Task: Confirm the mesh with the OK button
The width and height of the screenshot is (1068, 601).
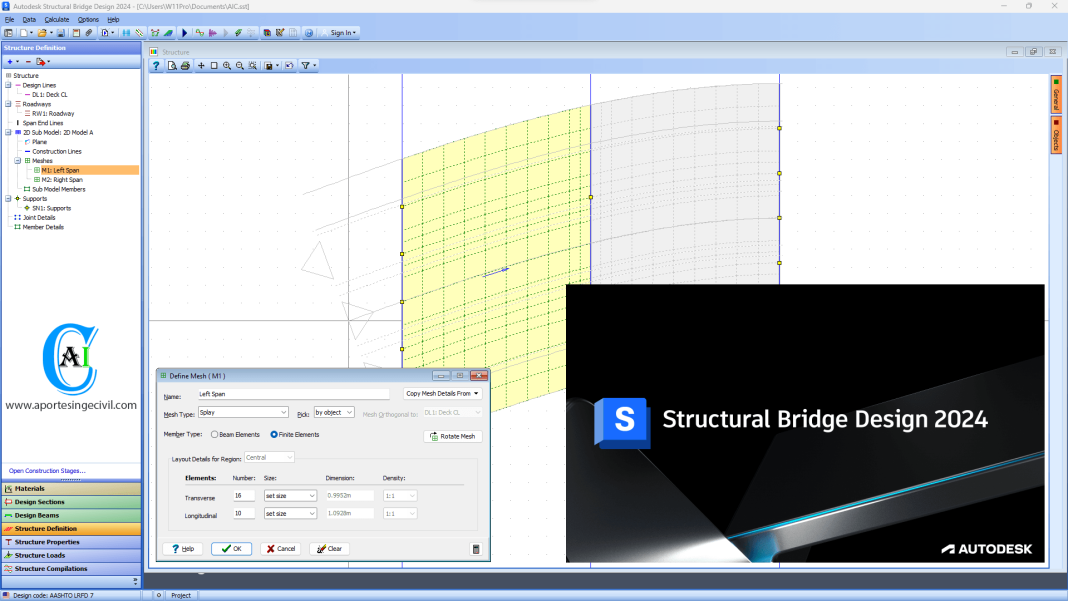Action: point(232,549)
